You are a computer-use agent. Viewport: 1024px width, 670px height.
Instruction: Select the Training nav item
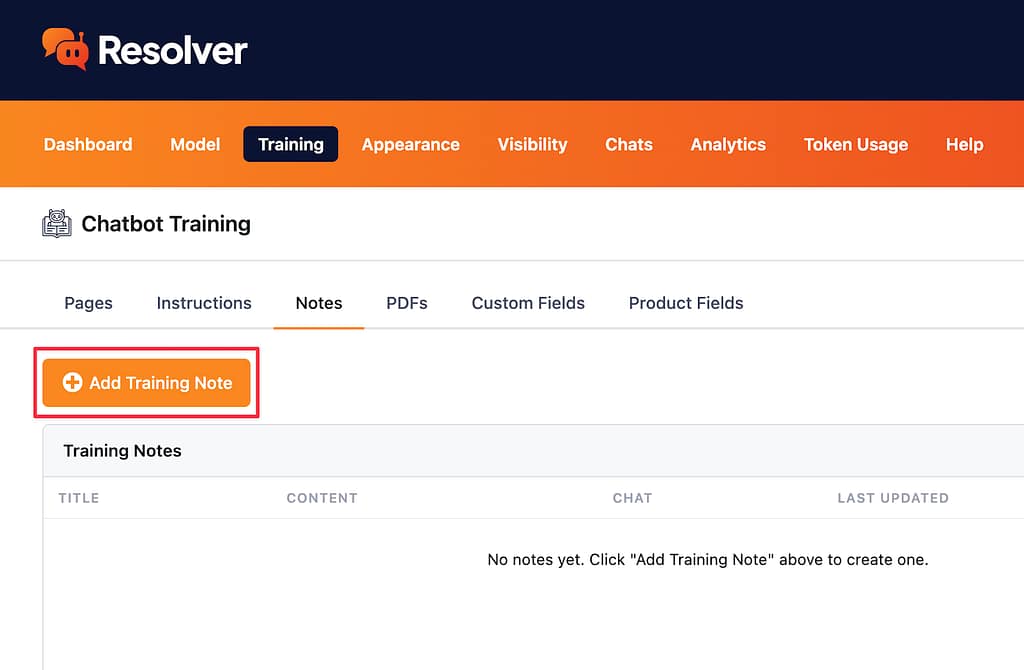coord(291,144)
